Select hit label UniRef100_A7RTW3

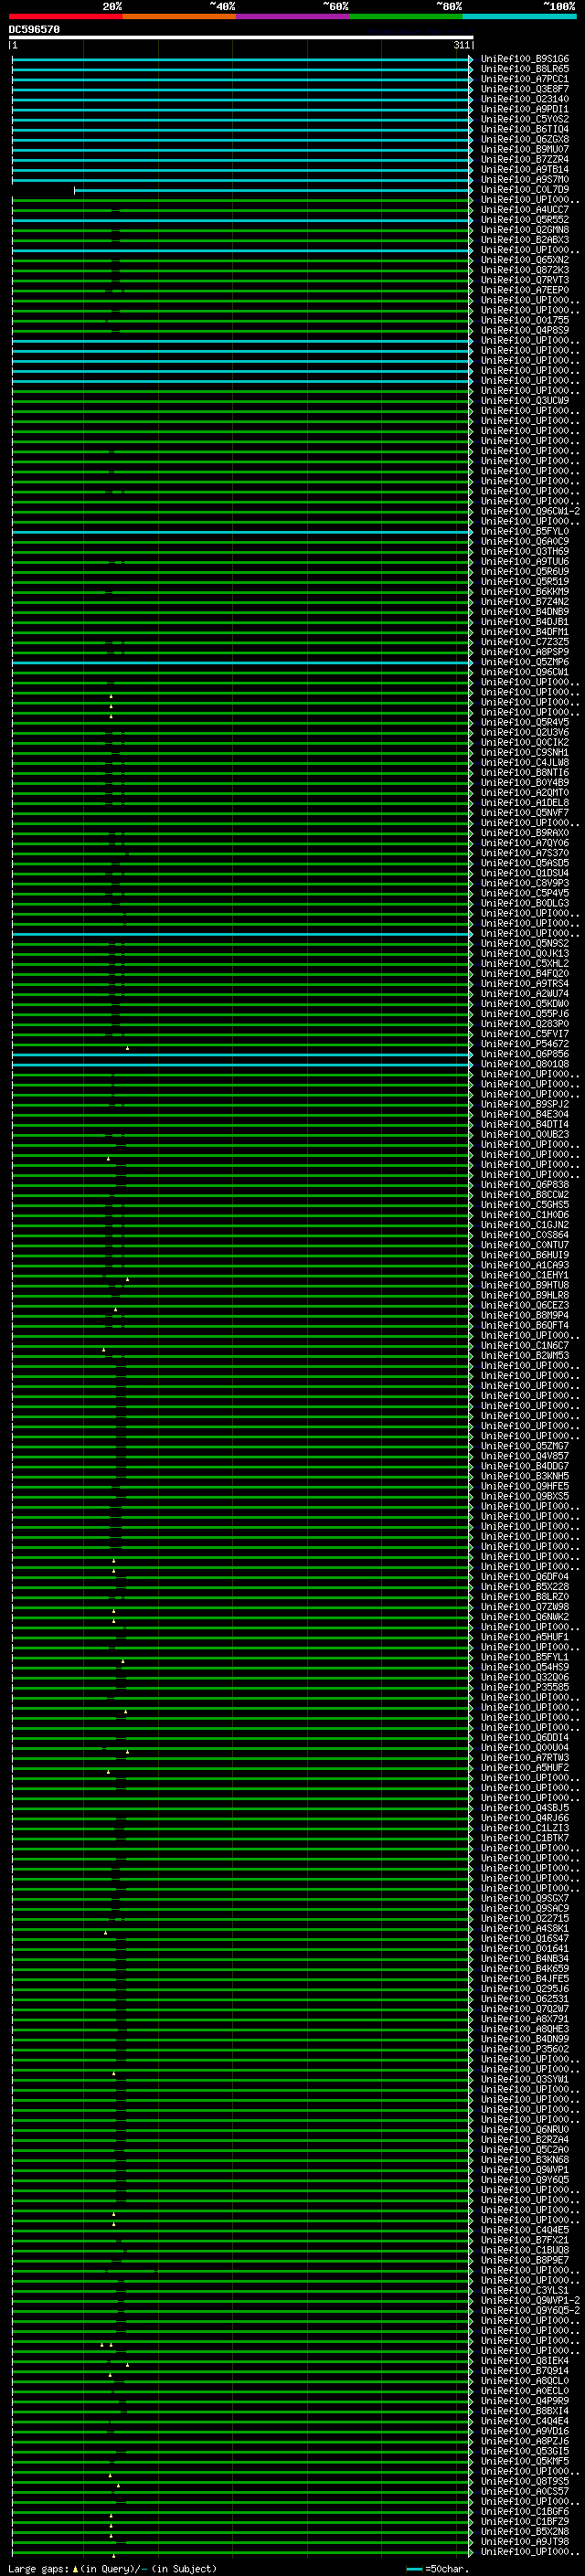524,1759
